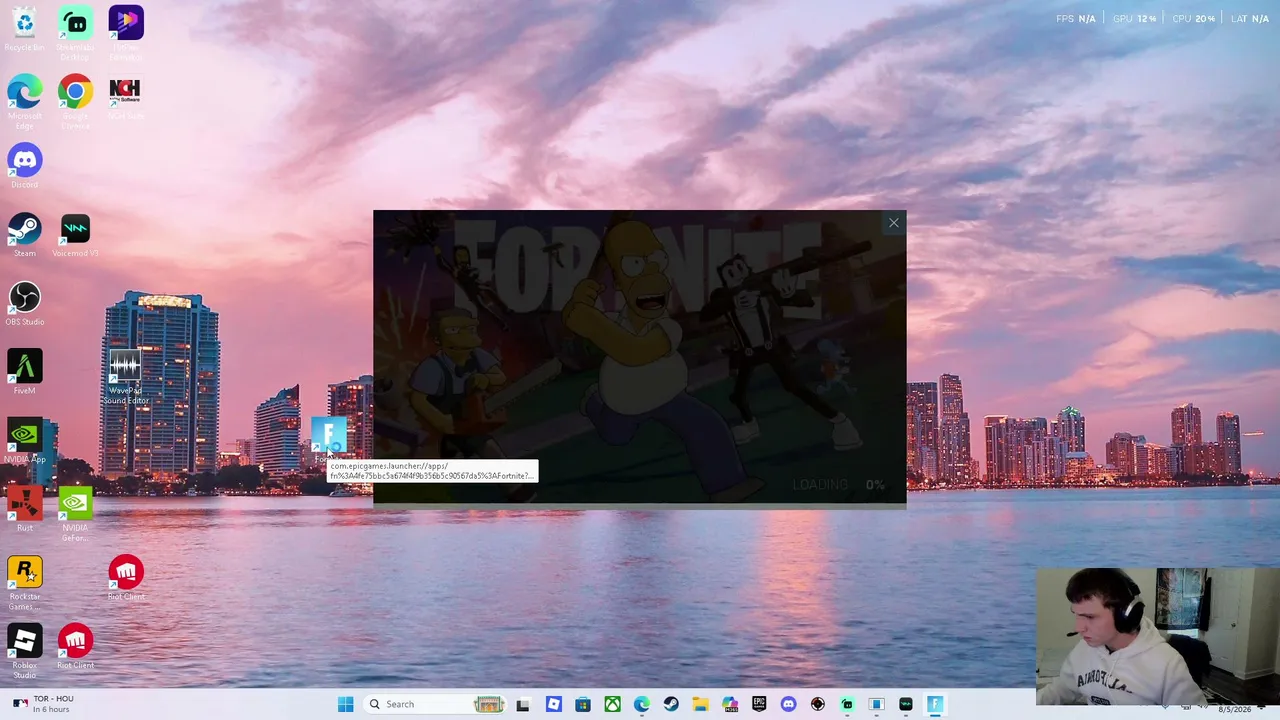Open Task View on the taskbar
The width and height of the screenshot is (1280, 720).
click(x=523, y=704)
